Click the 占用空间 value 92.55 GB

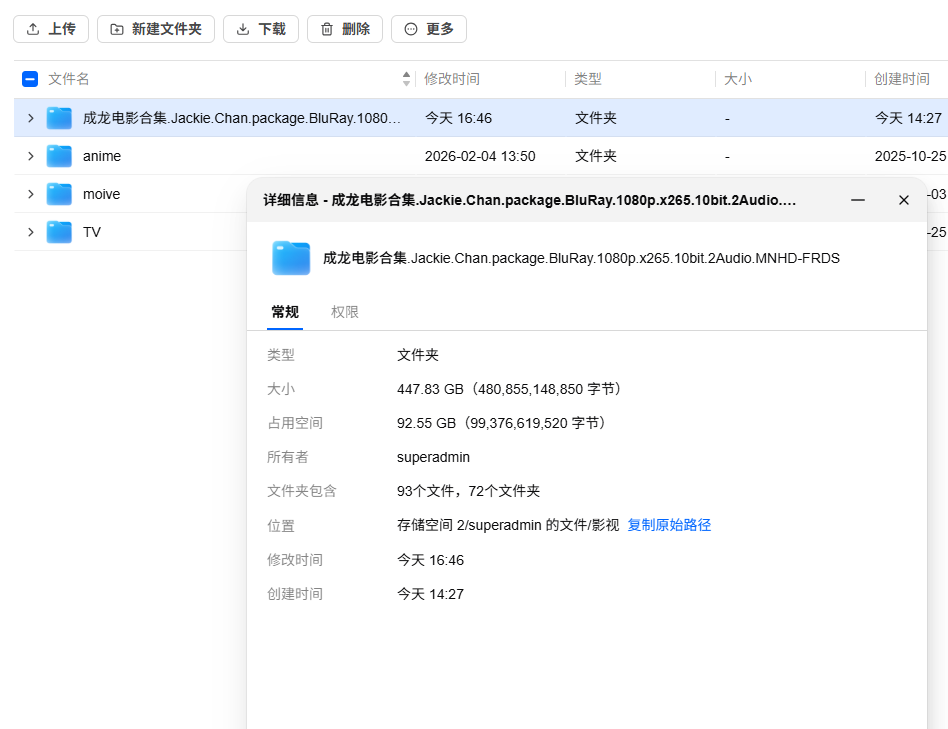[x=501, y=423]
